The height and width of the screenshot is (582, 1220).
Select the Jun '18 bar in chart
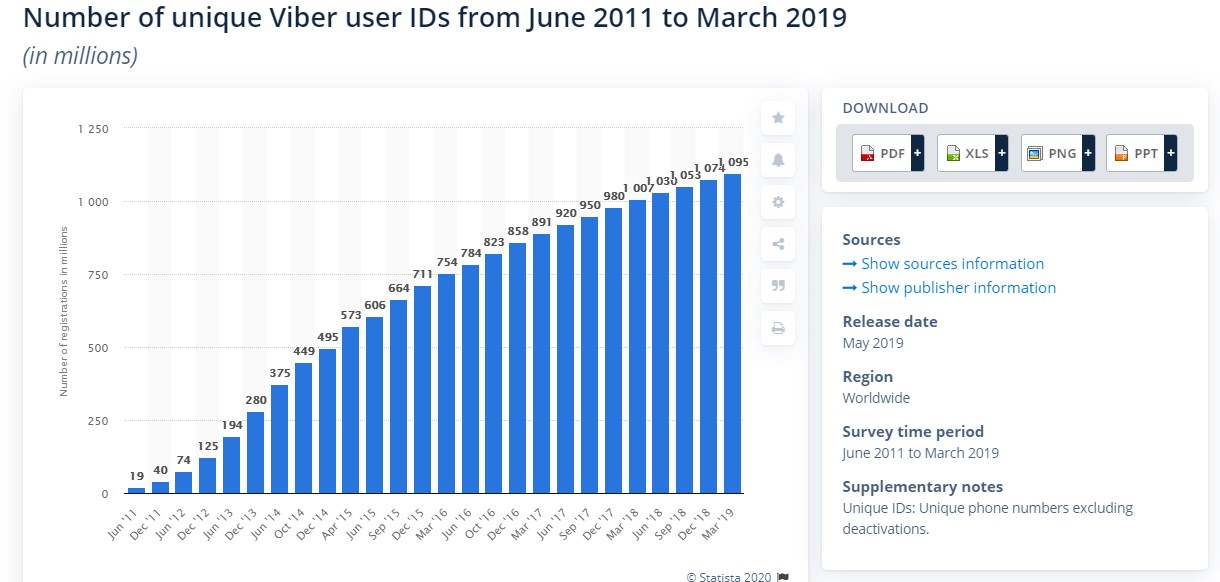coord(661,343)
